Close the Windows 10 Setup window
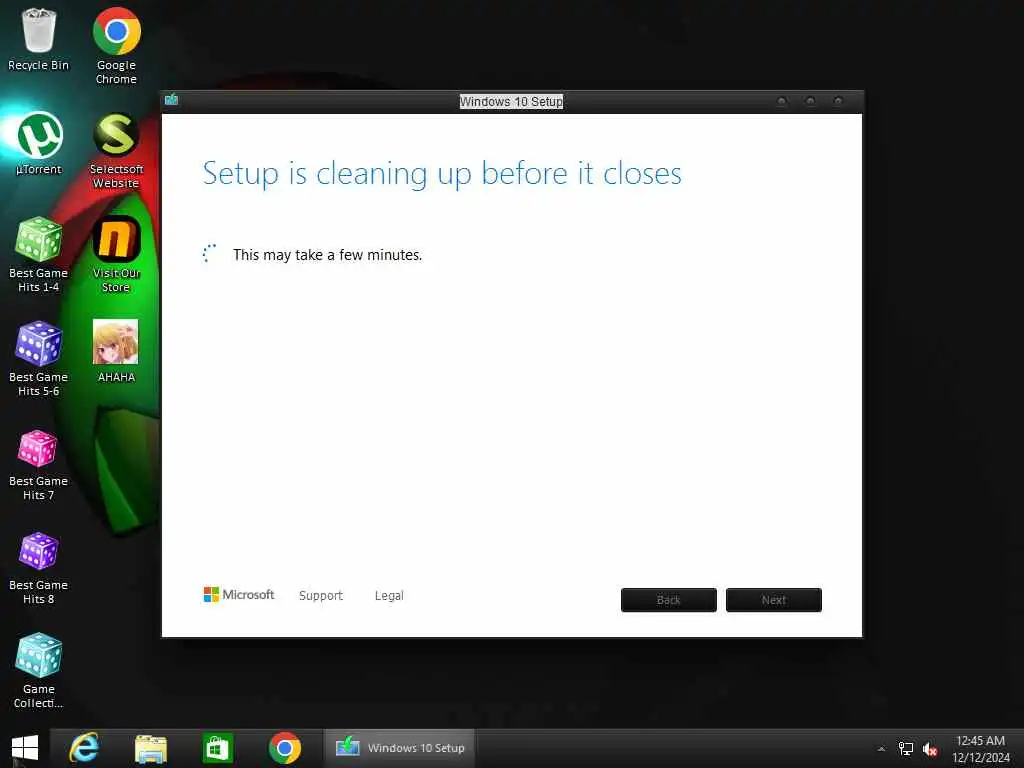Image resolution: width=1024 pixels, height=768 pixels. [839, 101]
